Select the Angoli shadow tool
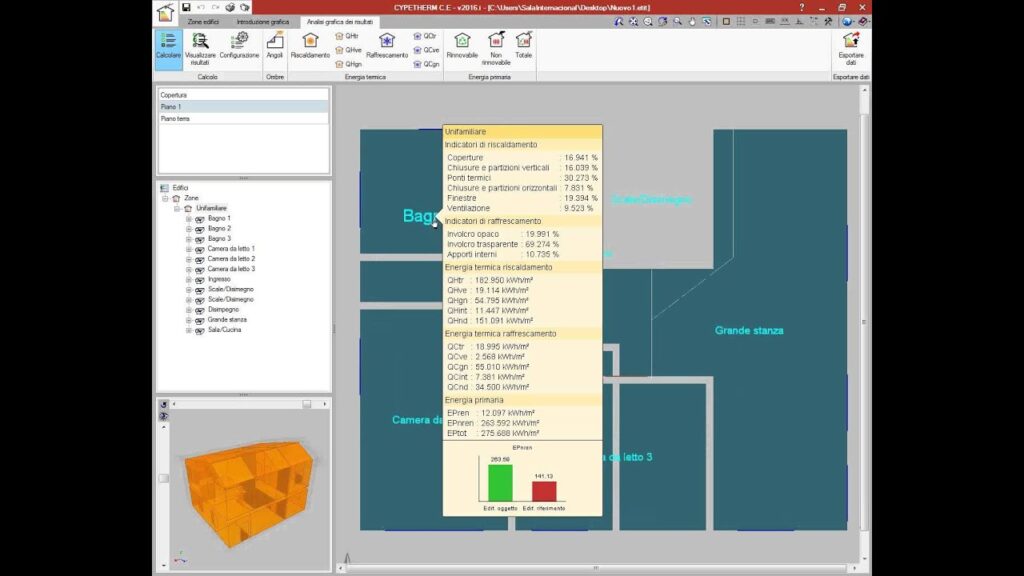1024x576 pixels. click(x=275, y=47)
